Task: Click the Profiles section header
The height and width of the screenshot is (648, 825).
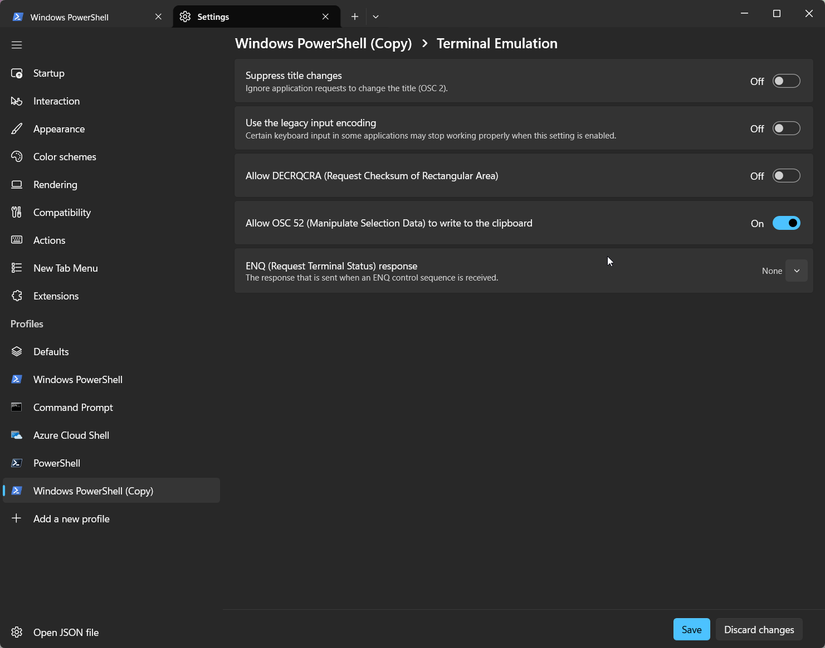Action: [27, 324]
